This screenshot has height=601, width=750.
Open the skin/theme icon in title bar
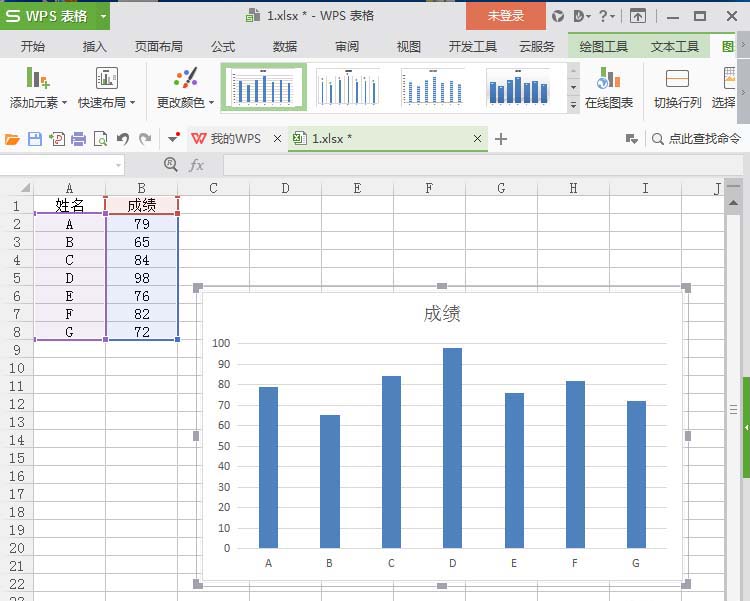(x=558, y=16)
